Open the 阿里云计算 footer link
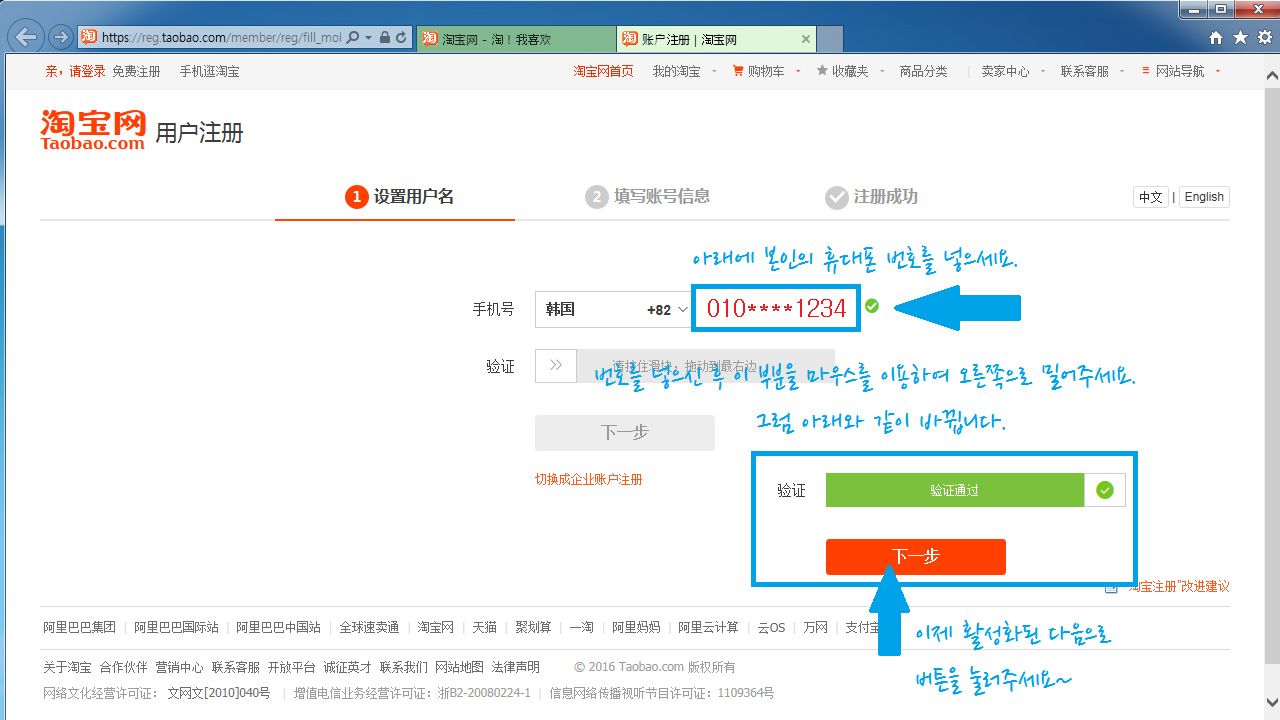Viewport: 1280px width, 720px height. [708, 627]
